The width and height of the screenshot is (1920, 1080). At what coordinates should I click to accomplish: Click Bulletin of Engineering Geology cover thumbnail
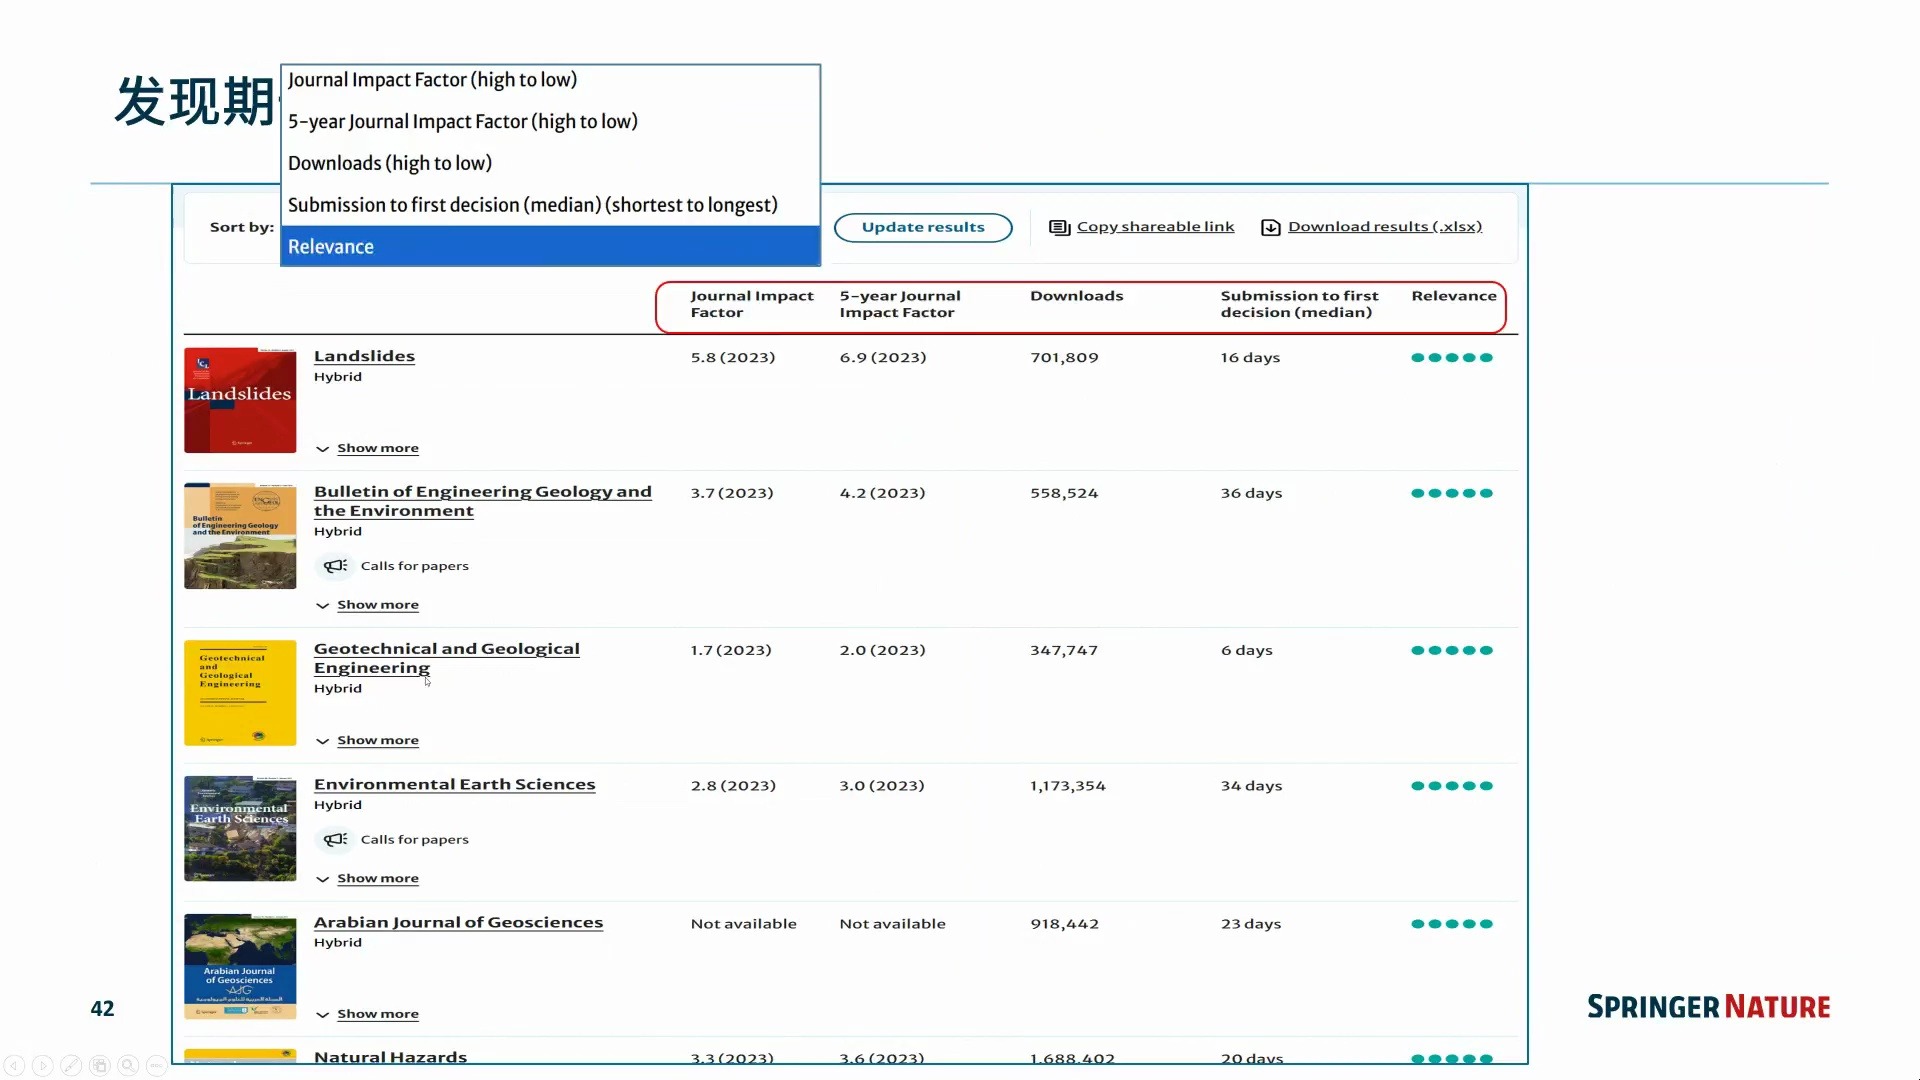pos(240,536)
